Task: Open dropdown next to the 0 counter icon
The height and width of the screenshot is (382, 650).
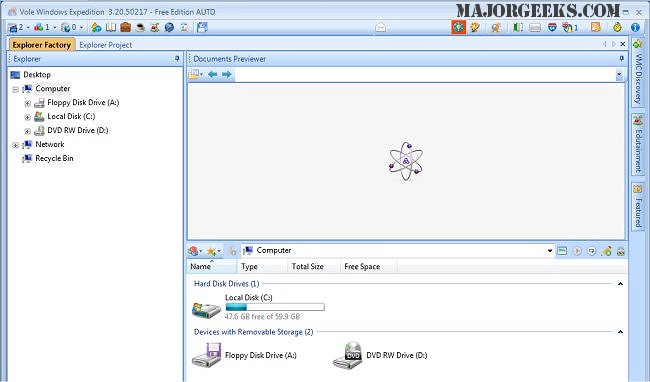Action: 81,27
